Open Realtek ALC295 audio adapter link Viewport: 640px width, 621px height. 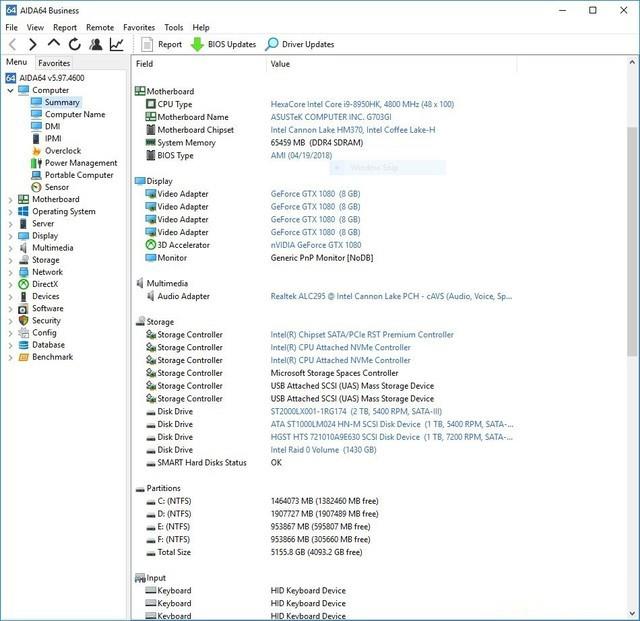391,296
